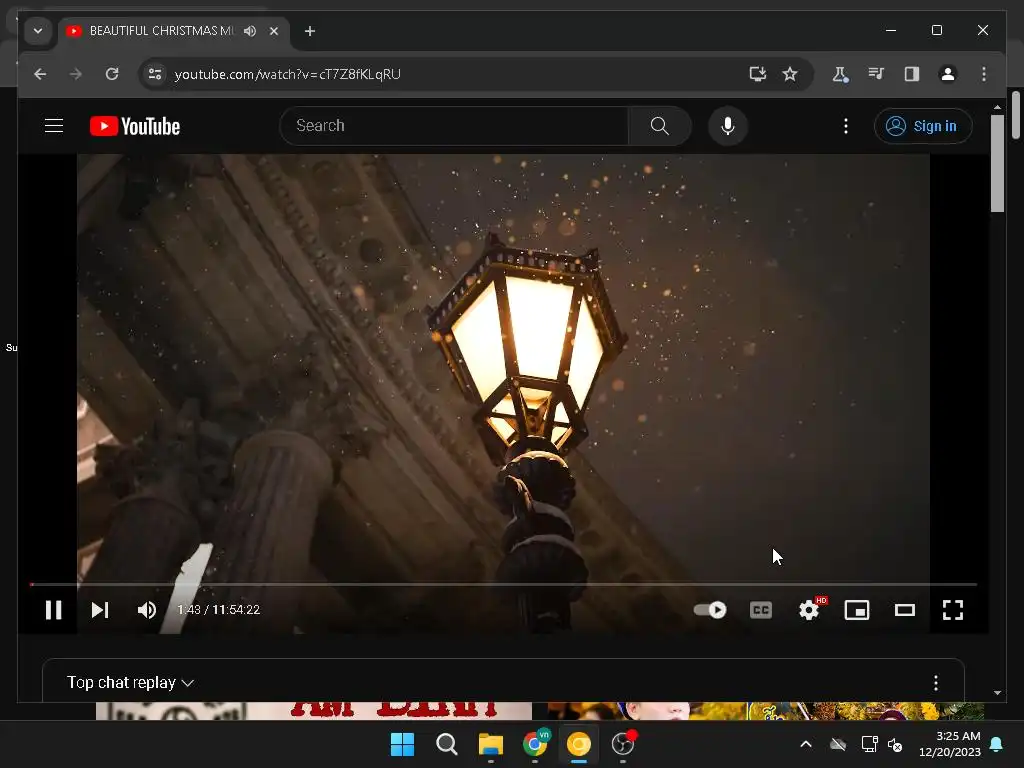Open a new browser tab
Image resolution: width=1024 pixels, height=768 pixels.
(310, 31)
